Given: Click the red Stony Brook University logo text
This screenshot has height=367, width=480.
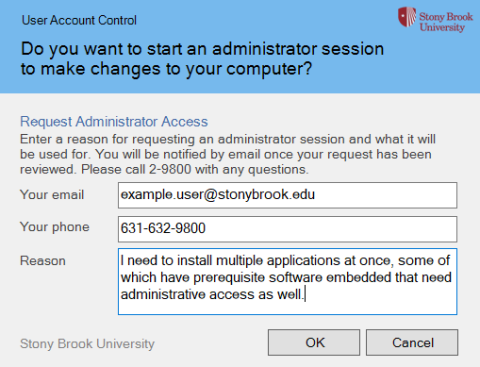Looking at the screenshot, I should coord(446,22).
